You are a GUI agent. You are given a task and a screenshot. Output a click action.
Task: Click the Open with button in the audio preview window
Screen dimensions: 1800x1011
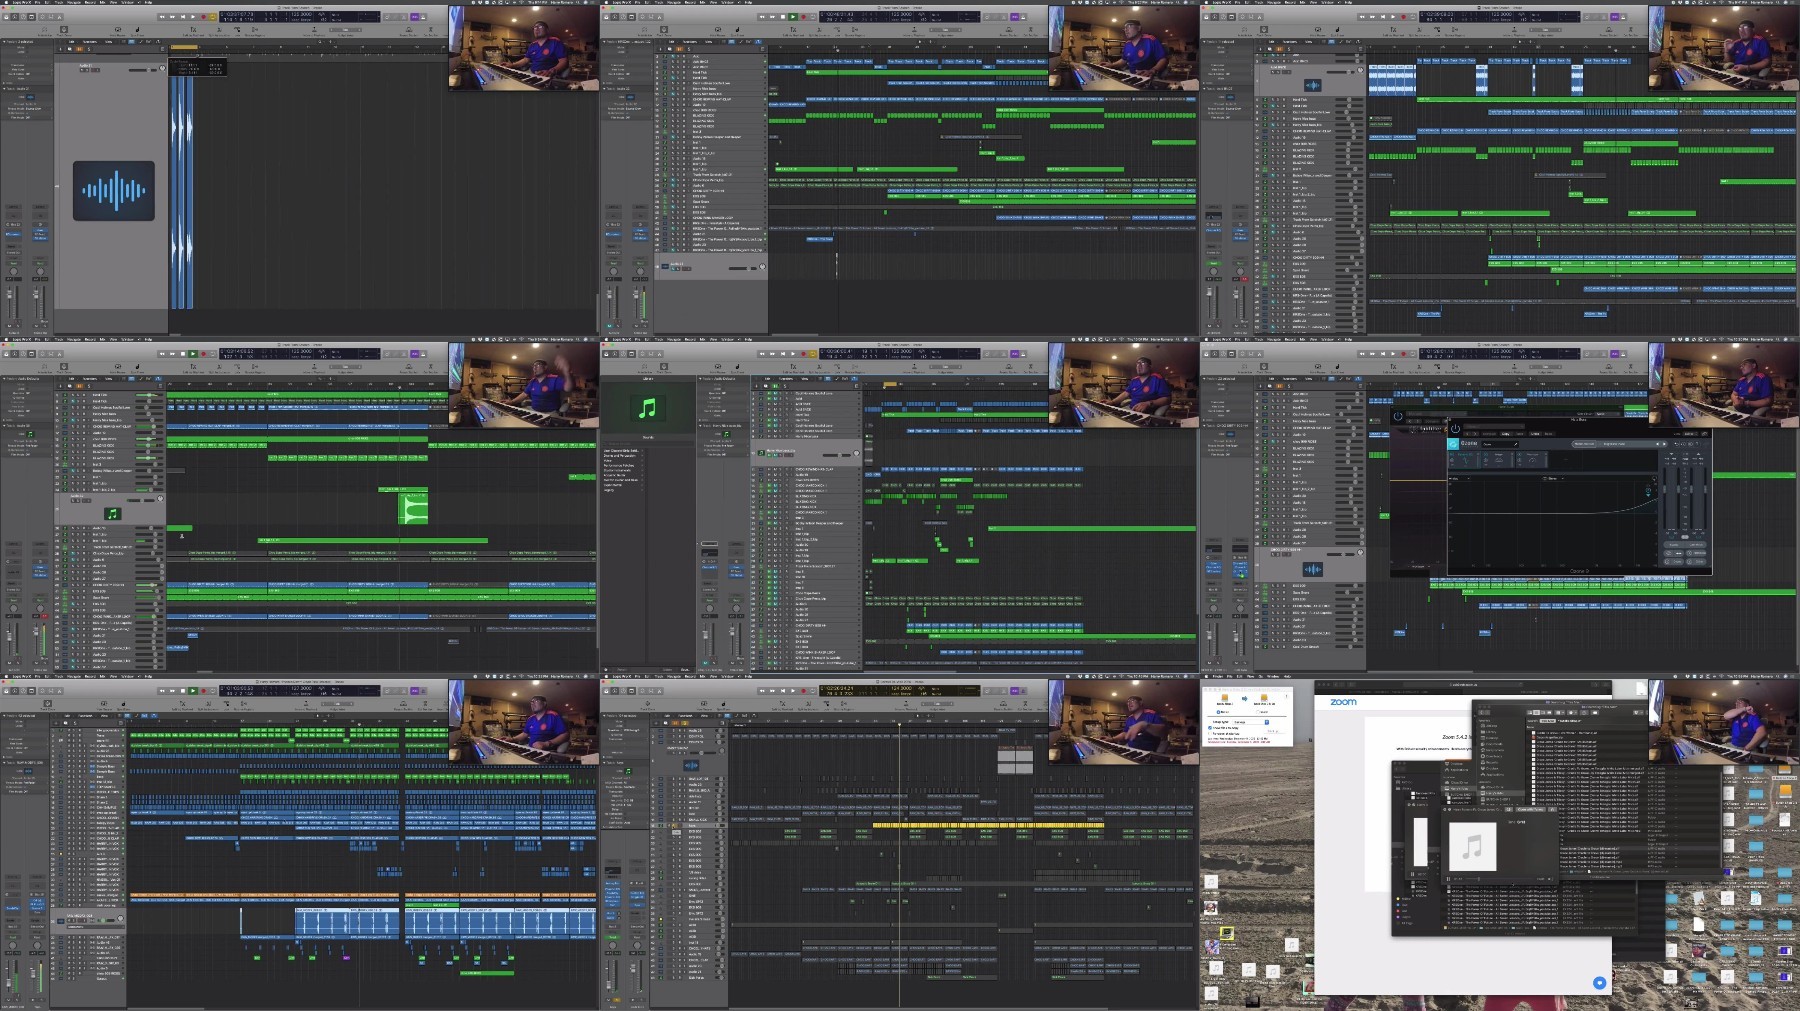point(1531,809)
